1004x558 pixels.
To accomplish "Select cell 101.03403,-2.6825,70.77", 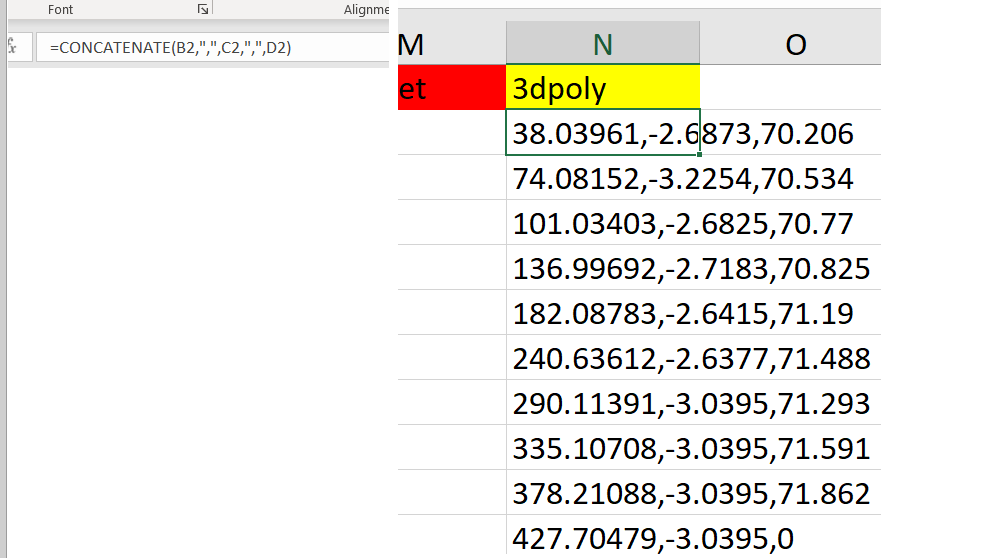I will pyautogui.click(x=603, y=222).
